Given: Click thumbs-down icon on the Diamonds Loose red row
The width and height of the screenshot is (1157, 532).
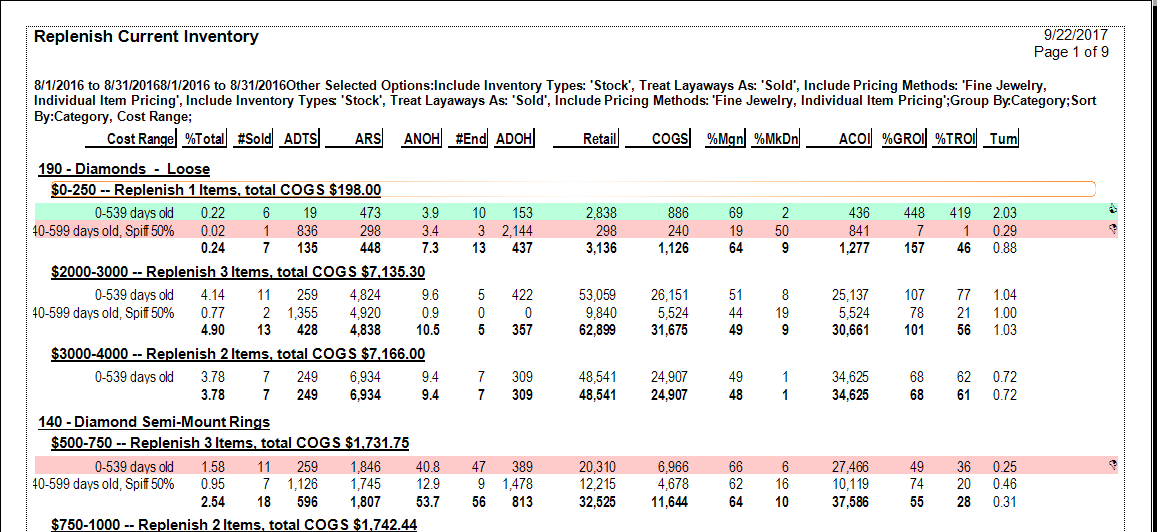Looking at the screenshot, I should (1112, 229).
